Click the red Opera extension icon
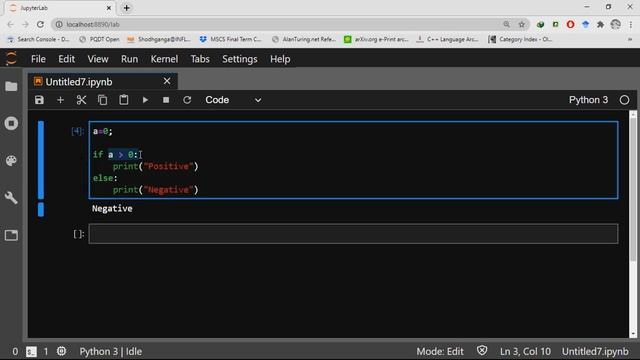This screenshot has width=640, height=360. coord(570,24)
